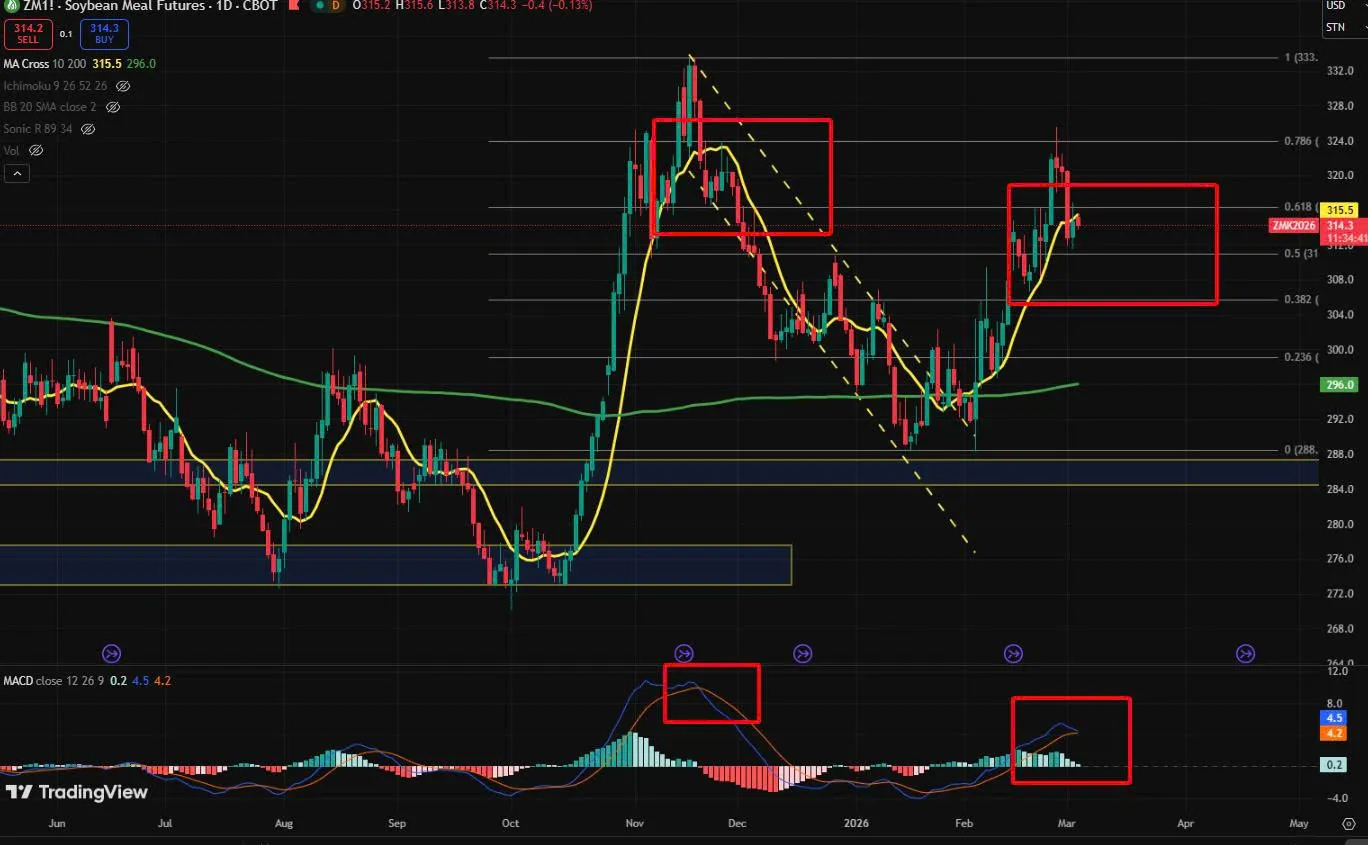This screenshot has height=845, width=1368.
Task: Click the orange D data status badge
Action: pyautogui.click(x=335, y=5)
